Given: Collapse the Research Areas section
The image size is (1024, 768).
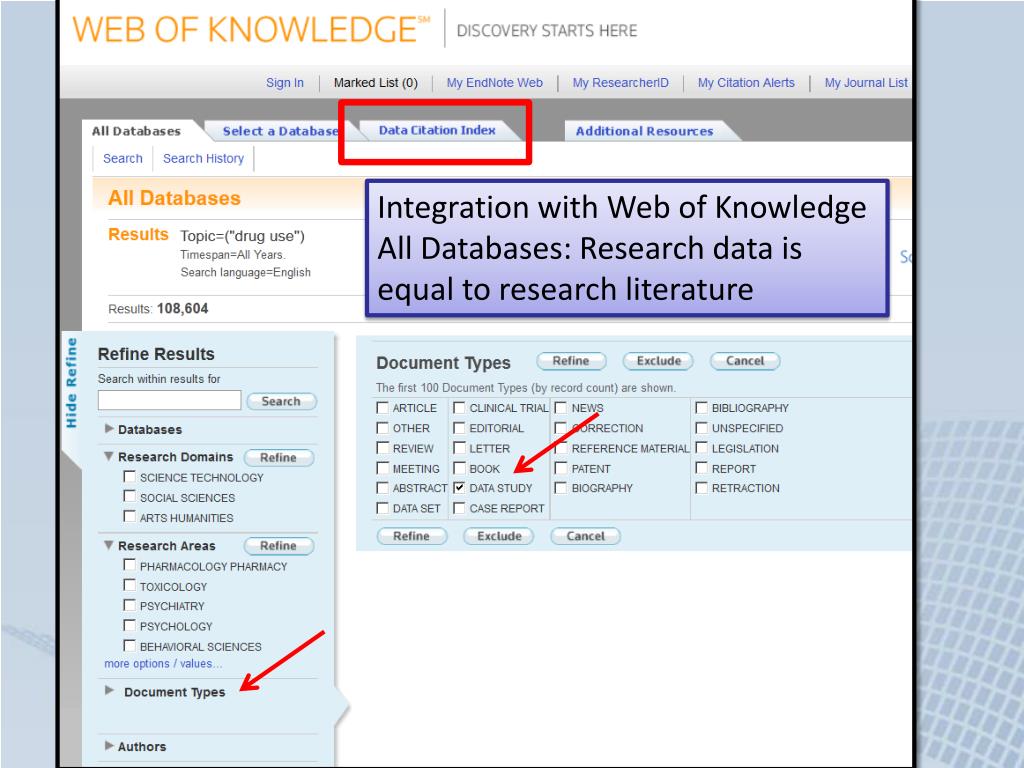Looking at the screenshot, I should [x=108, y=545].
